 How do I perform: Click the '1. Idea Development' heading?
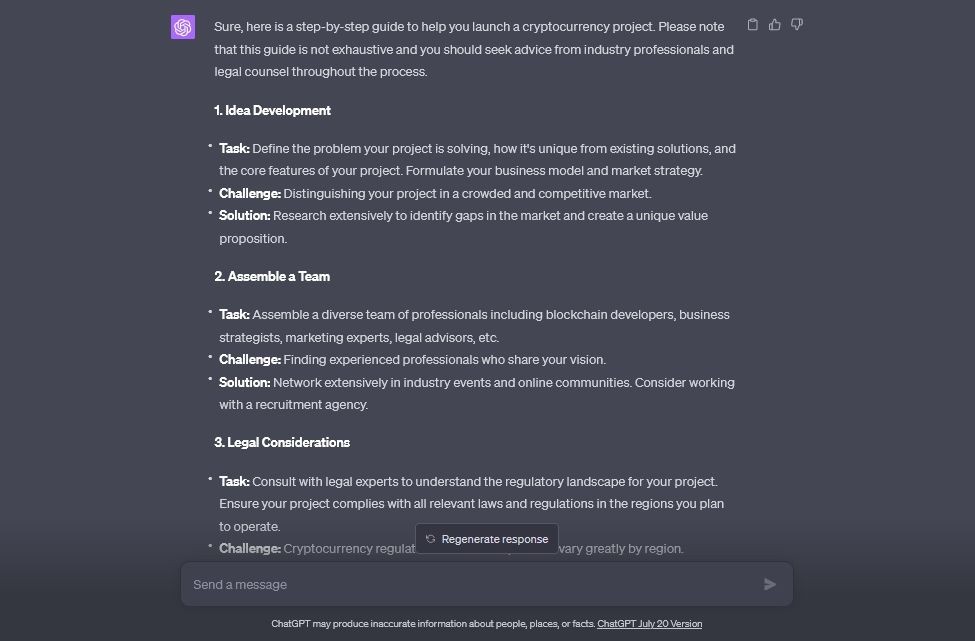point(272,111)
